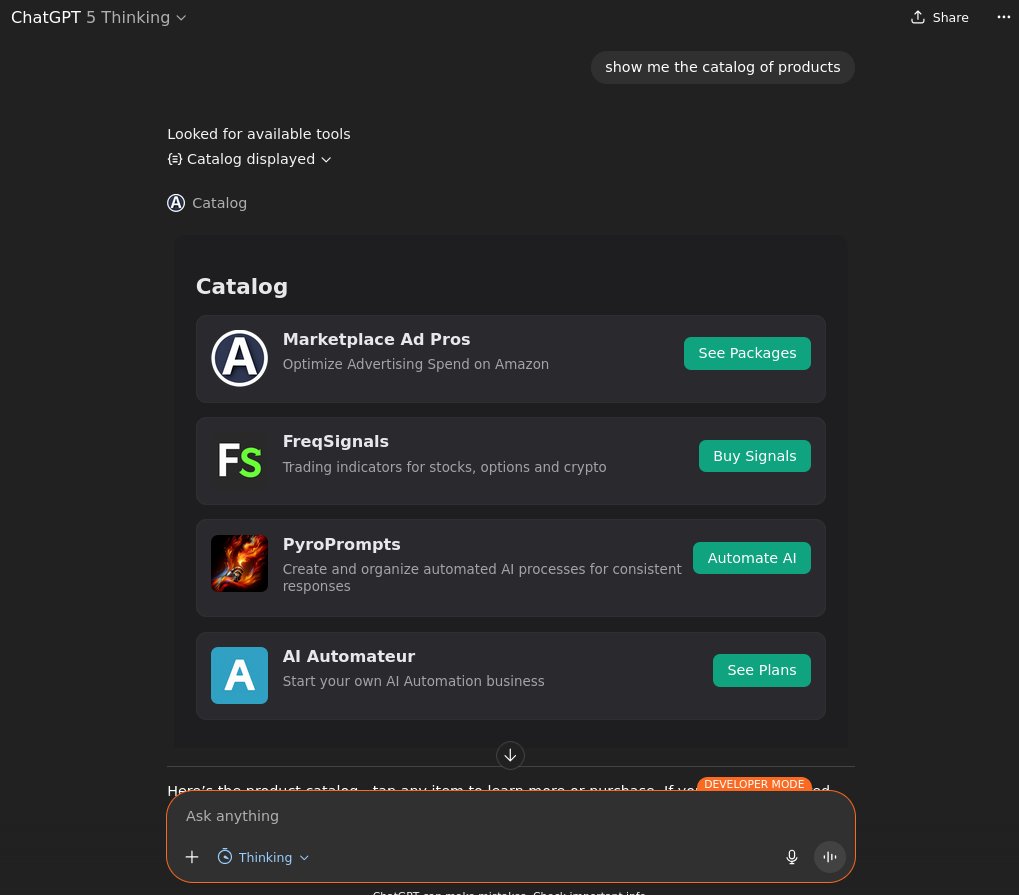The width and height of the screenshot is (1019, 895).
Task: Focus the 'Ask anything' message input
Action: pos(510,816)
